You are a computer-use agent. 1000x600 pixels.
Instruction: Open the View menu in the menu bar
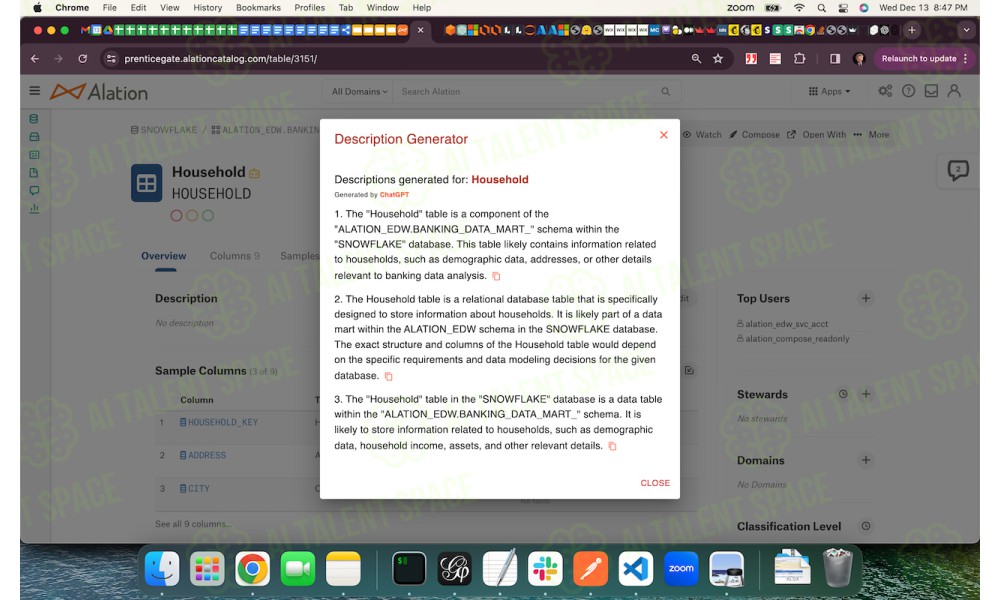click(x=170, y=8)
